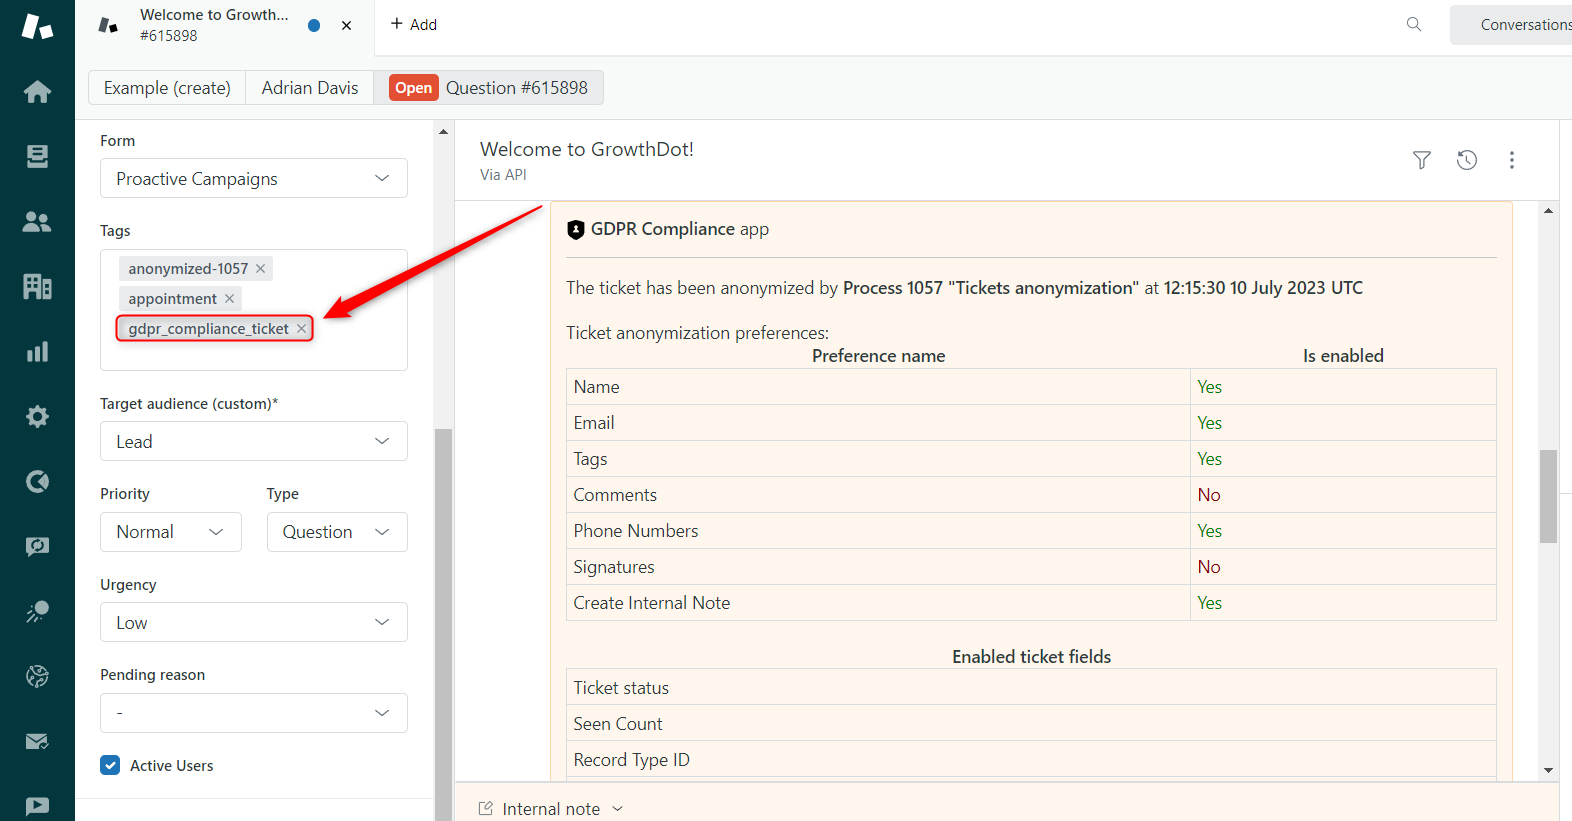Click the conversation scroll down arrow
1572x821 pixels.
tap(1548, 770)
